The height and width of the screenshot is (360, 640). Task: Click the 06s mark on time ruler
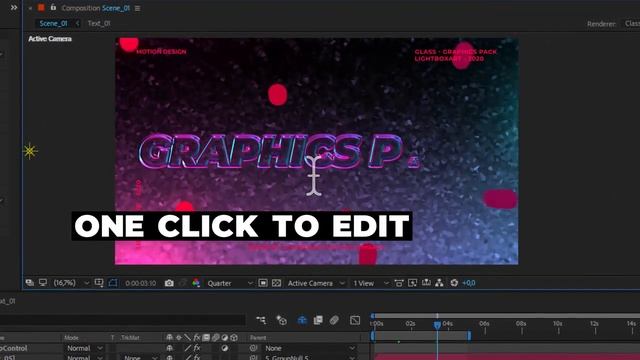484,324
